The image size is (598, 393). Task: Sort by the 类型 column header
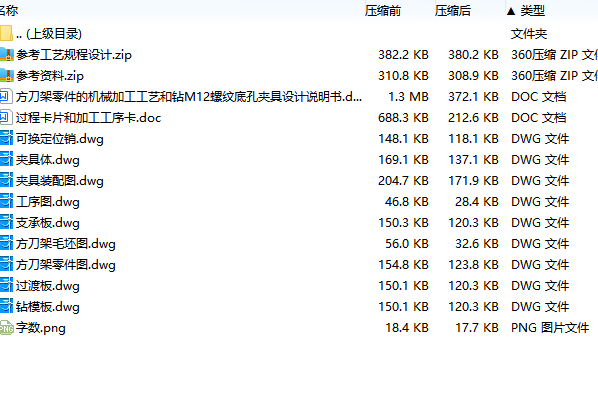532,11
